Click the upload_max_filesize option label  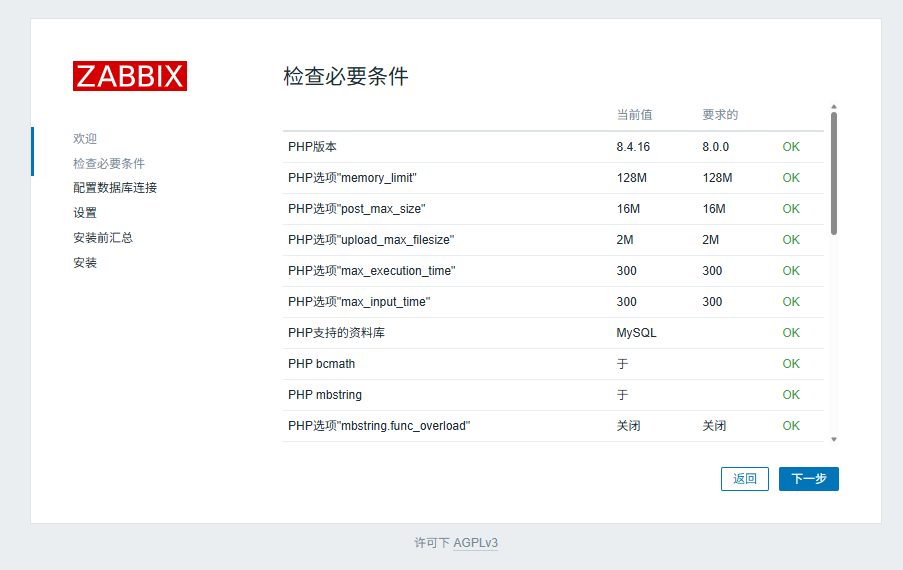coord(371,240)
